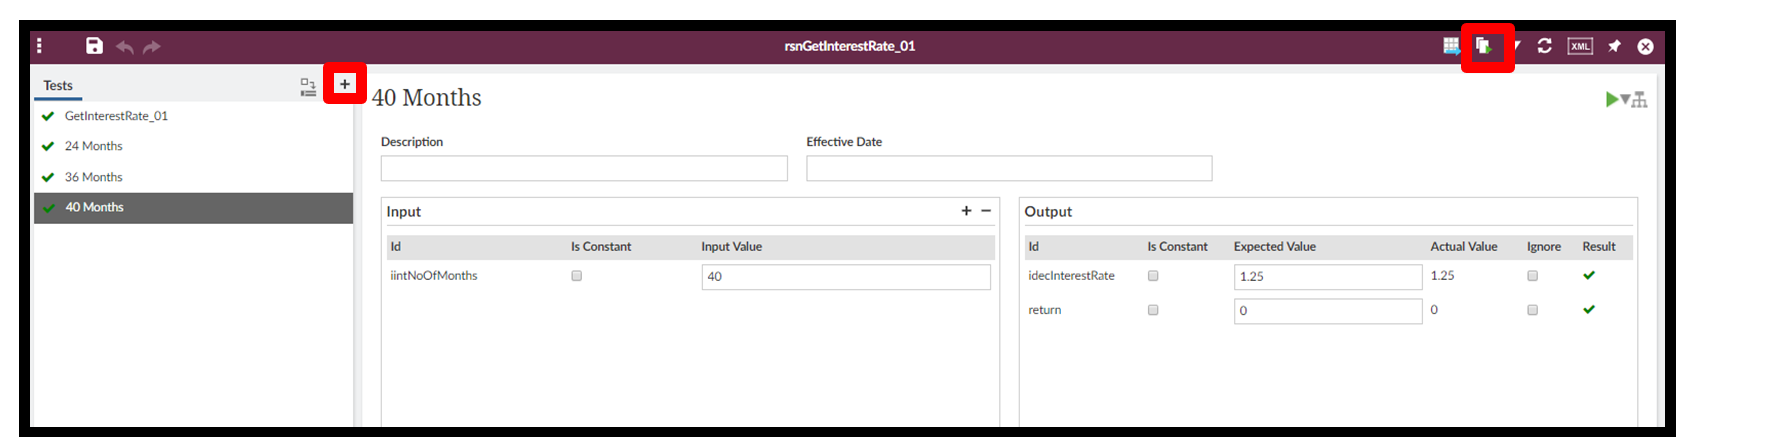The image size is (1772, 437).
Task: Open the filter dropdown arrow in the header
Action: tap(1517, 46)
